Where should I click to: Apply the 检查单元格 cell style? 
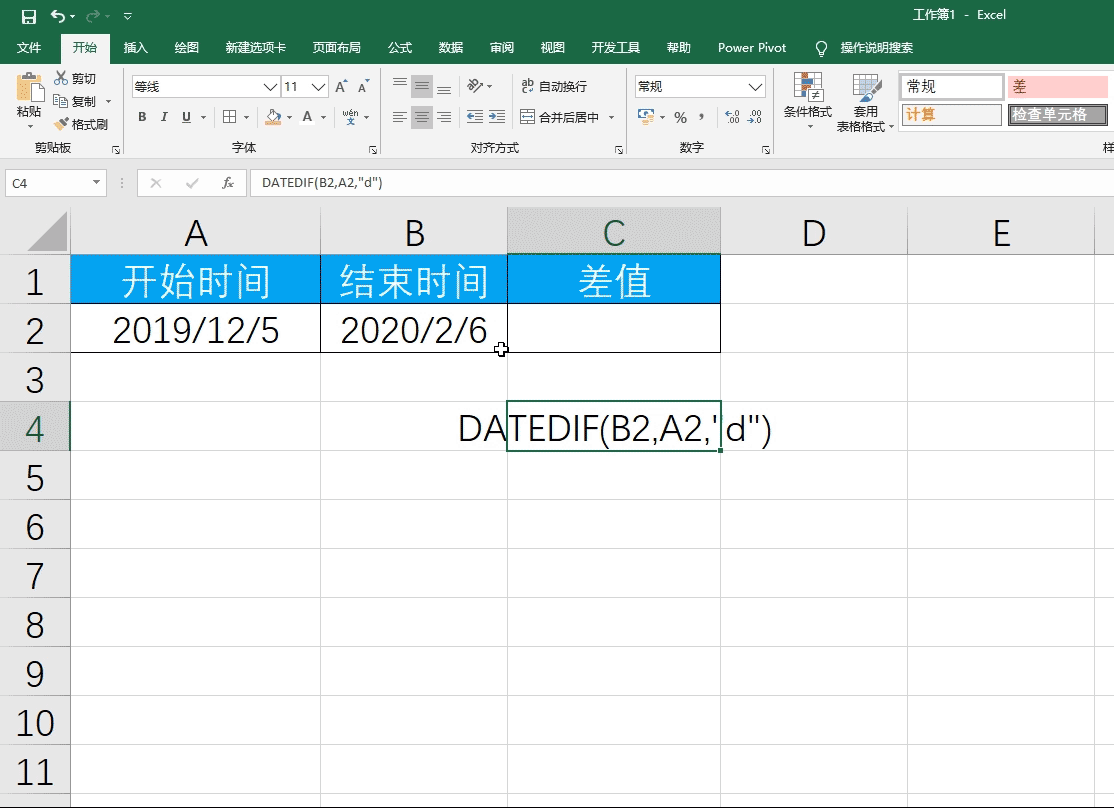point(1058,114)
